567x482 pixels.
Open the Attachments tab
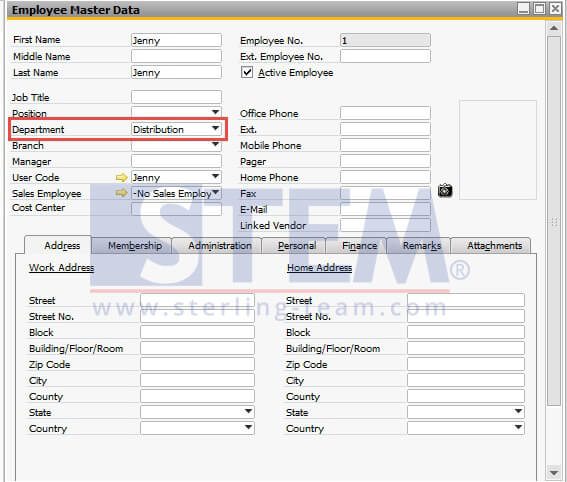[x=491, y=246]
